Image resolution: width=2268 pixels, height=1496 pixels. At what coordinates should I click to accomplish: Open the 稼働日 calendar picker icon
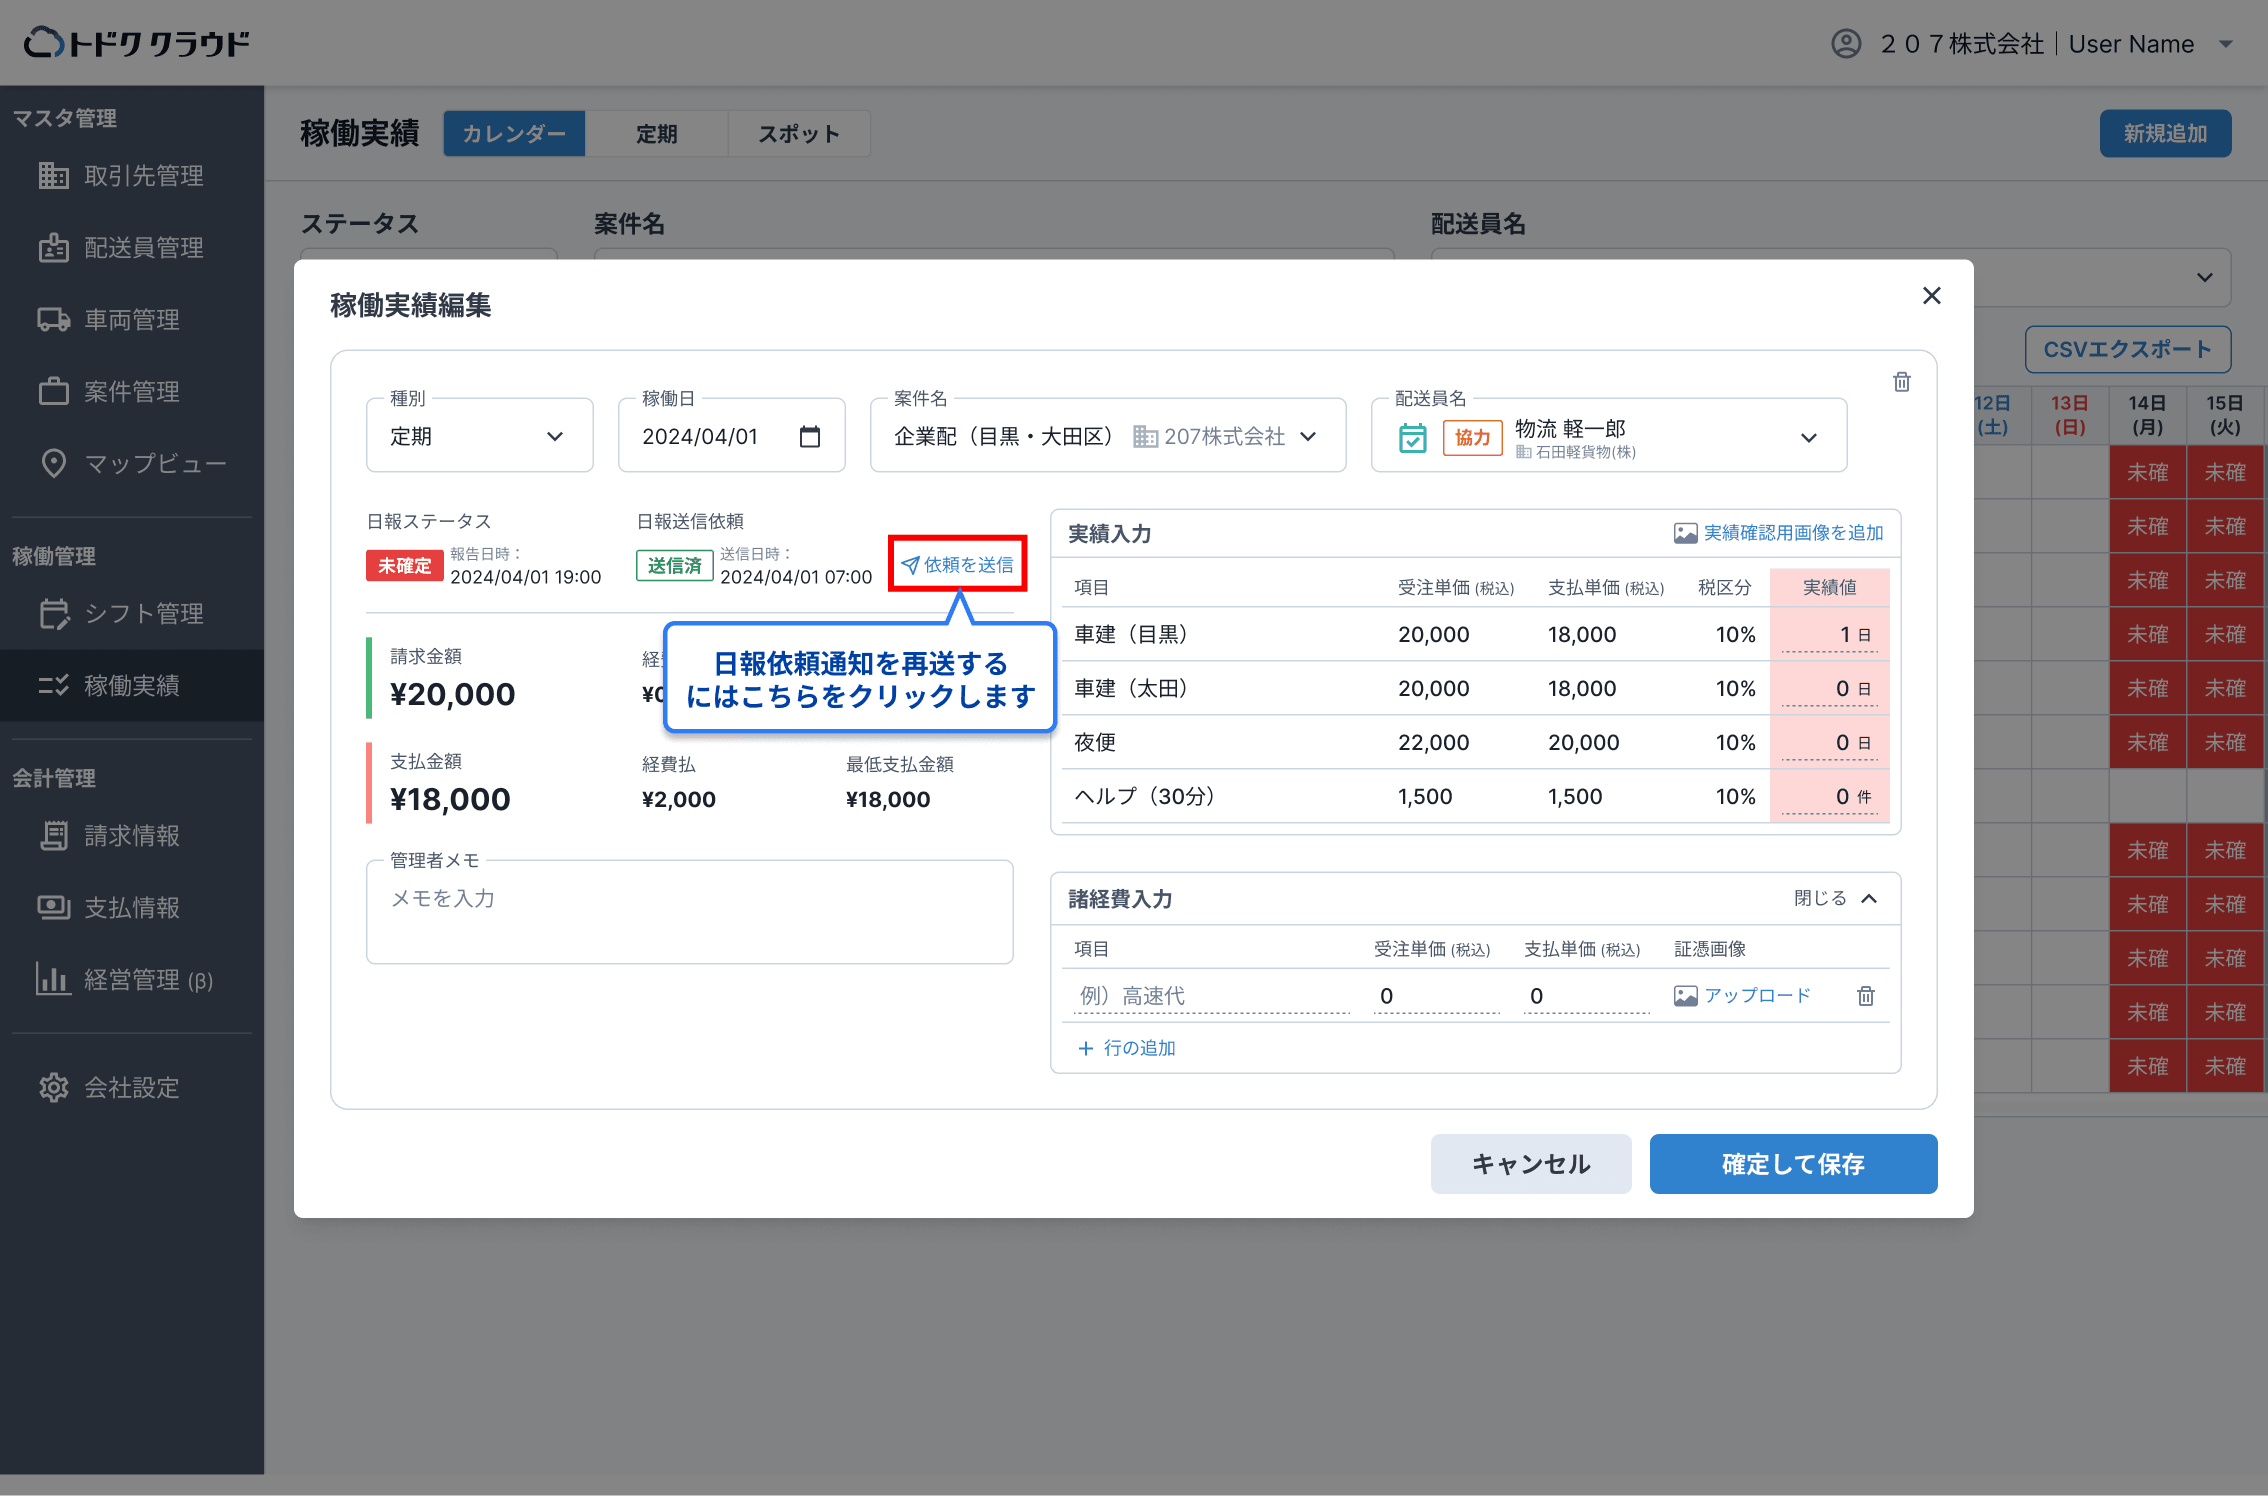(x=810, y=437)
